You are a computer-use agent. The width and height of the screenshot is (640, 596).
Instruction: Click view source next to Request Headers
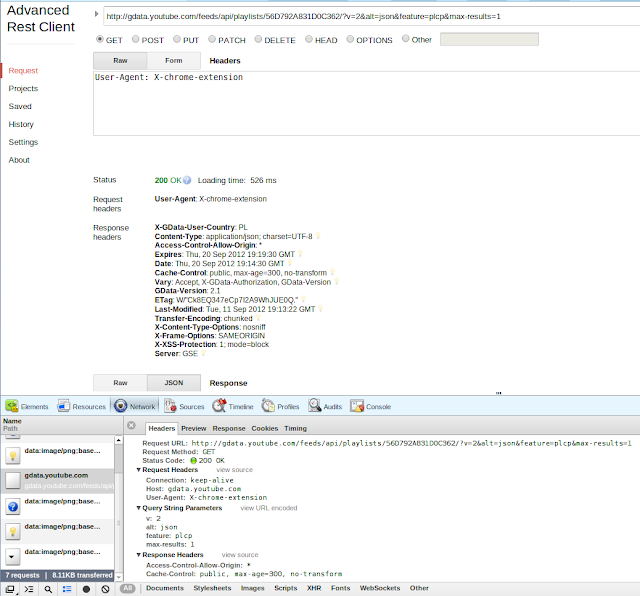pos(234,470)
